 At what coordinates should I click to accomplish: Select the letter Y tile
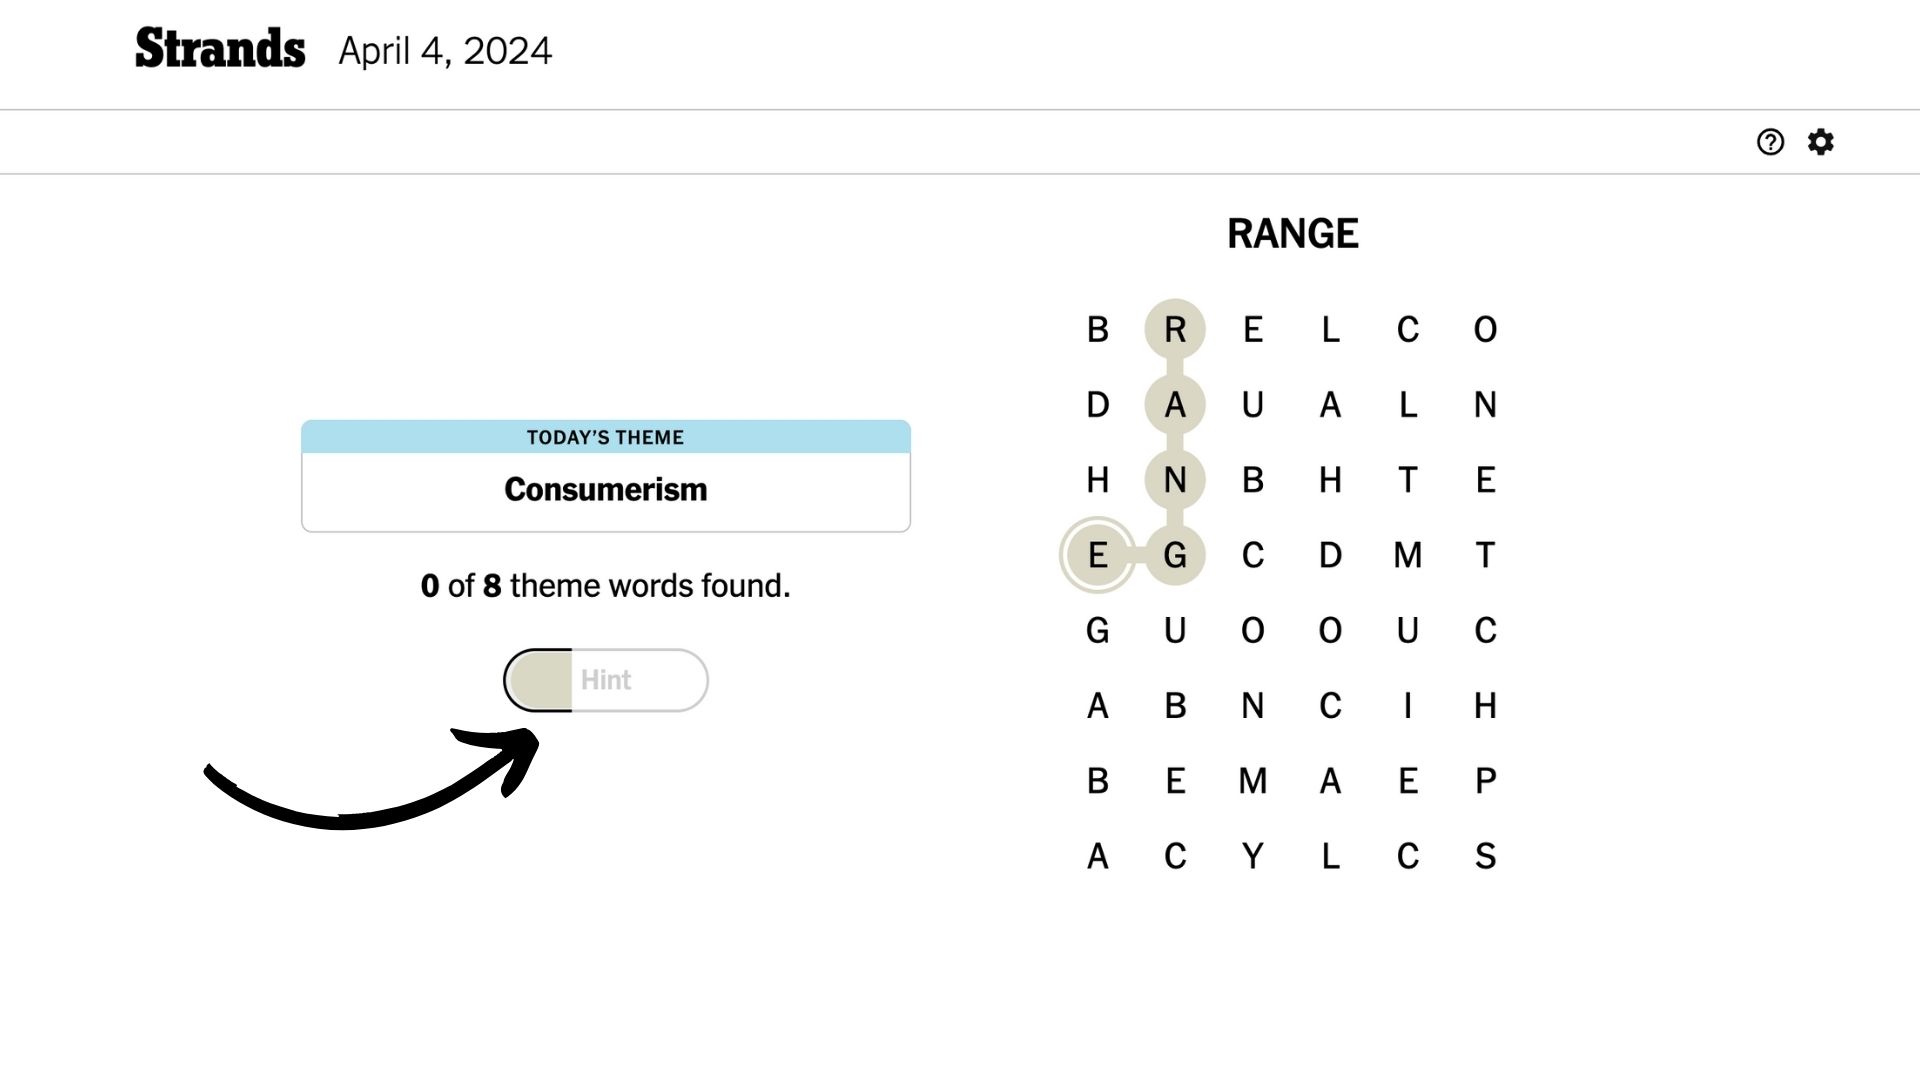(1252, 856)
